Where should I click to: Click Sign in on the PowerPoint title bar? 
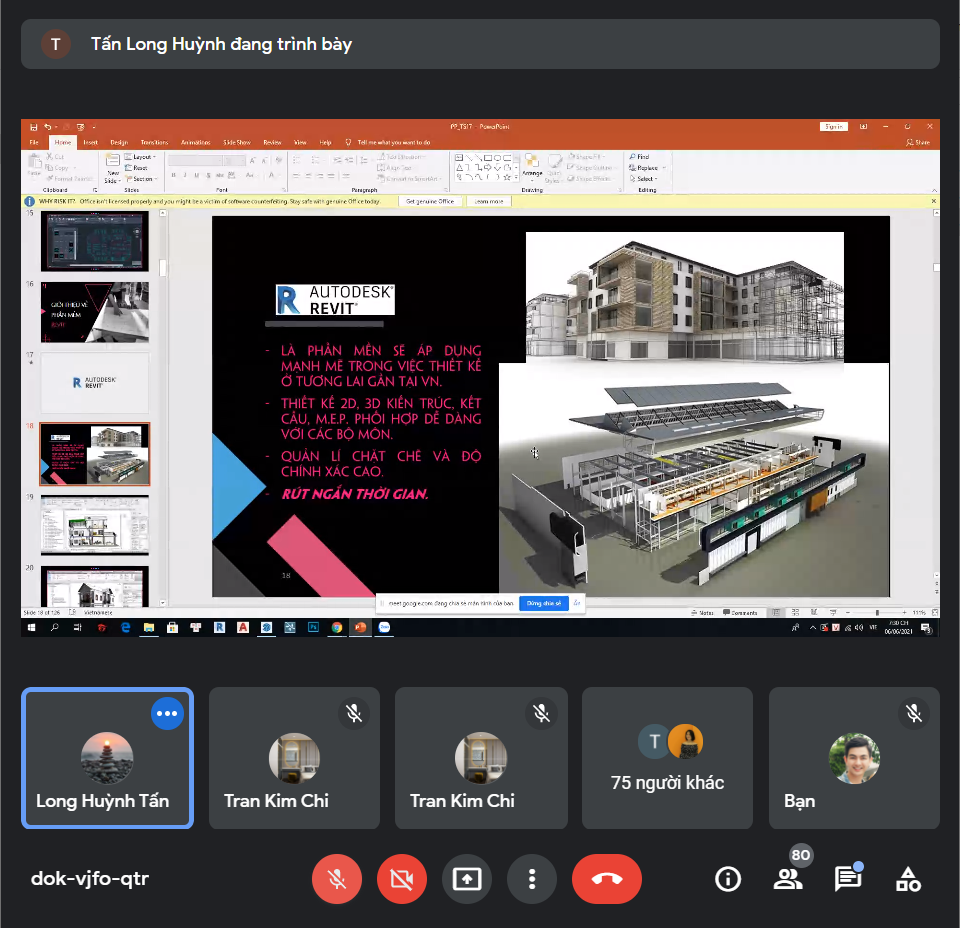(833, 127)
